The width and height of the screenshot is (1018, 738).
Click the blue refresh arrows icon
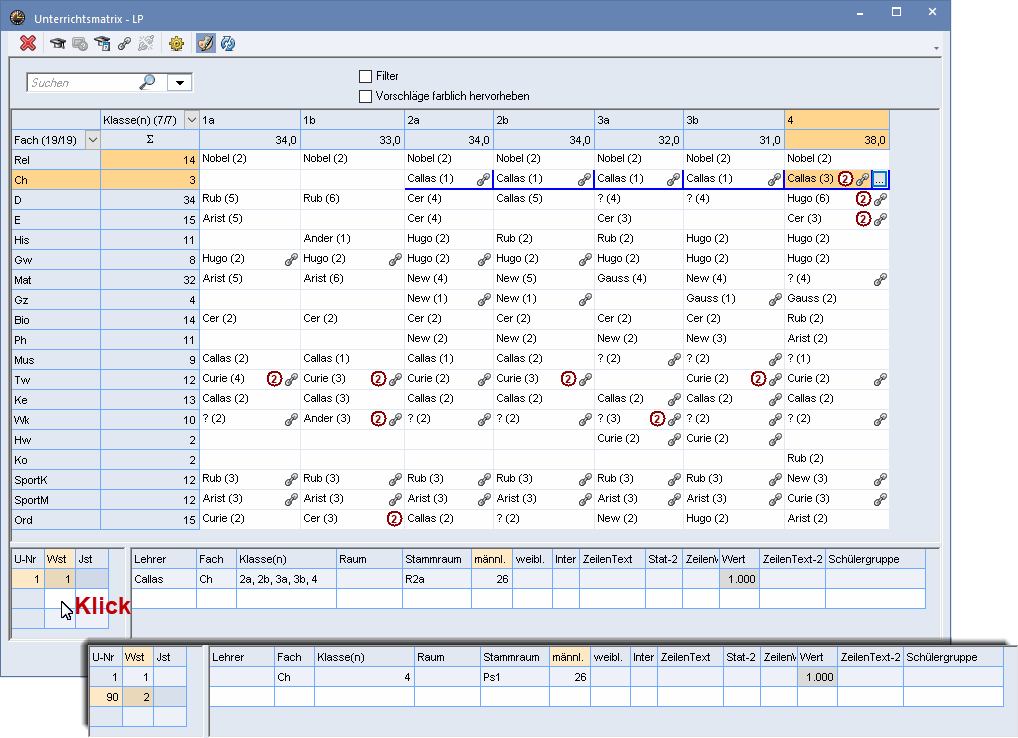[x=228, y=43]
